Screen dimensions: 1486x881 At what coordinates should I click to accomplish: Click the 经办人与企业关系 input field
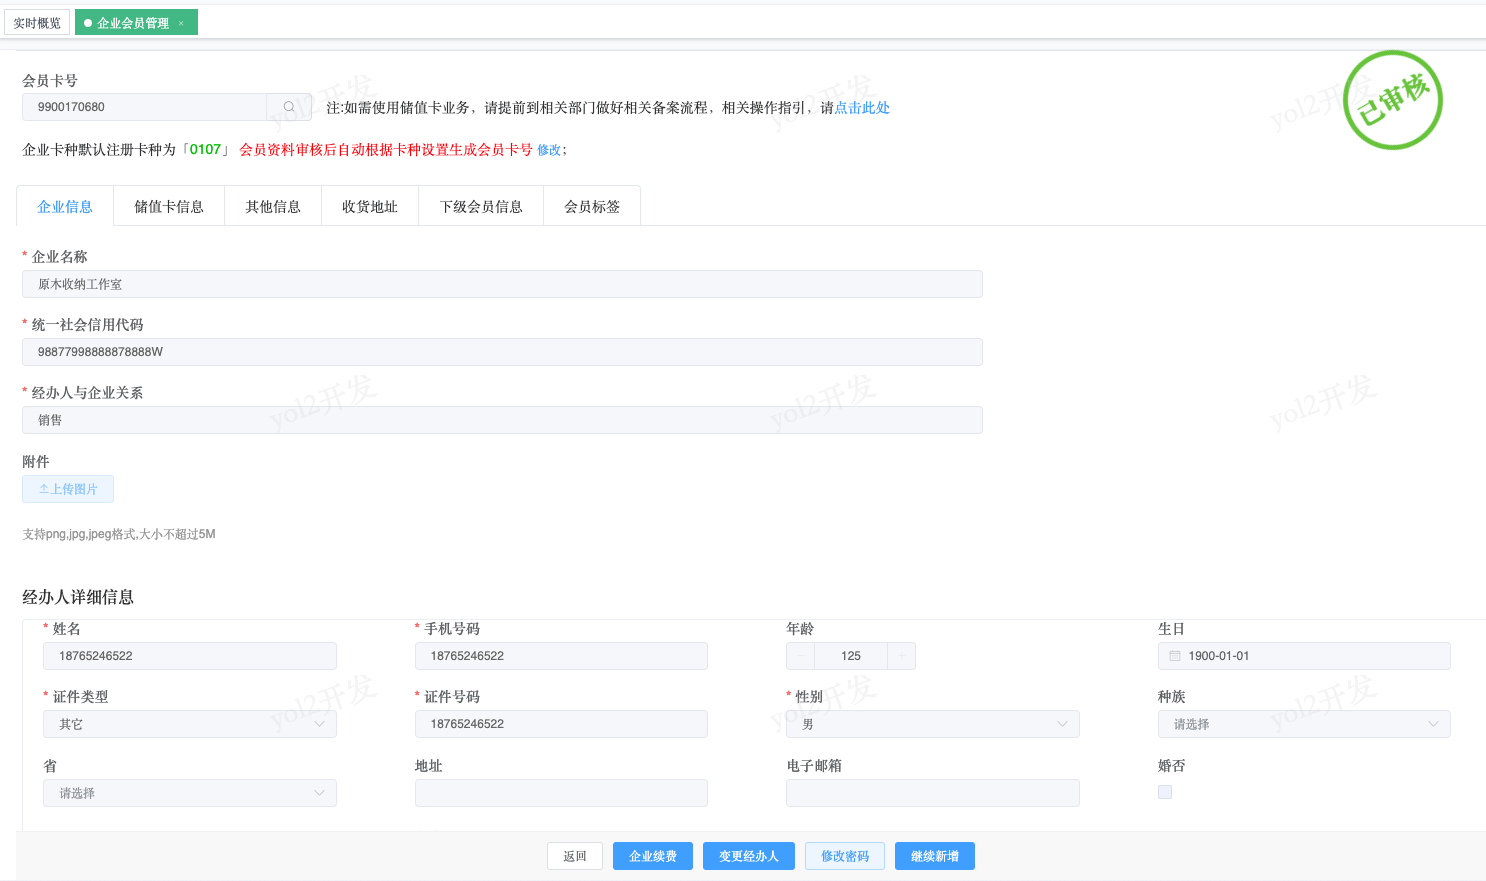click(502, 420)
